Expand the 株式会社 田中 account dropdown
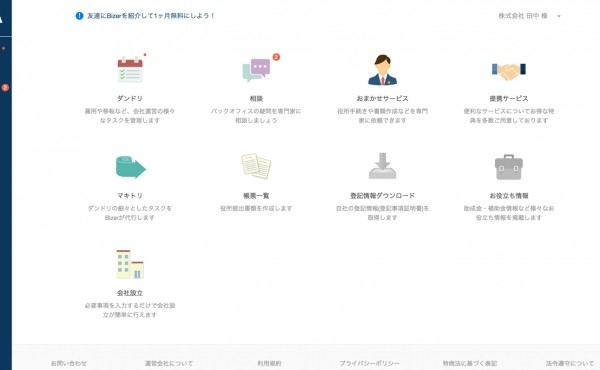 (529, 16)
